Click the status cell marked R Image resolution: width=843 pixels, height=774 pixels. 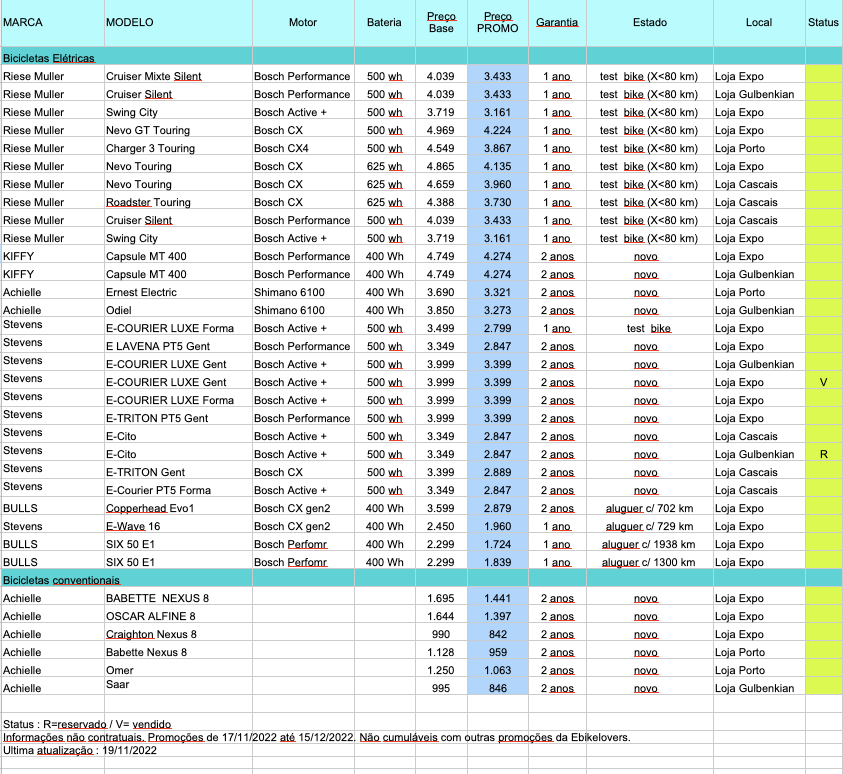[x=823, y=454]
